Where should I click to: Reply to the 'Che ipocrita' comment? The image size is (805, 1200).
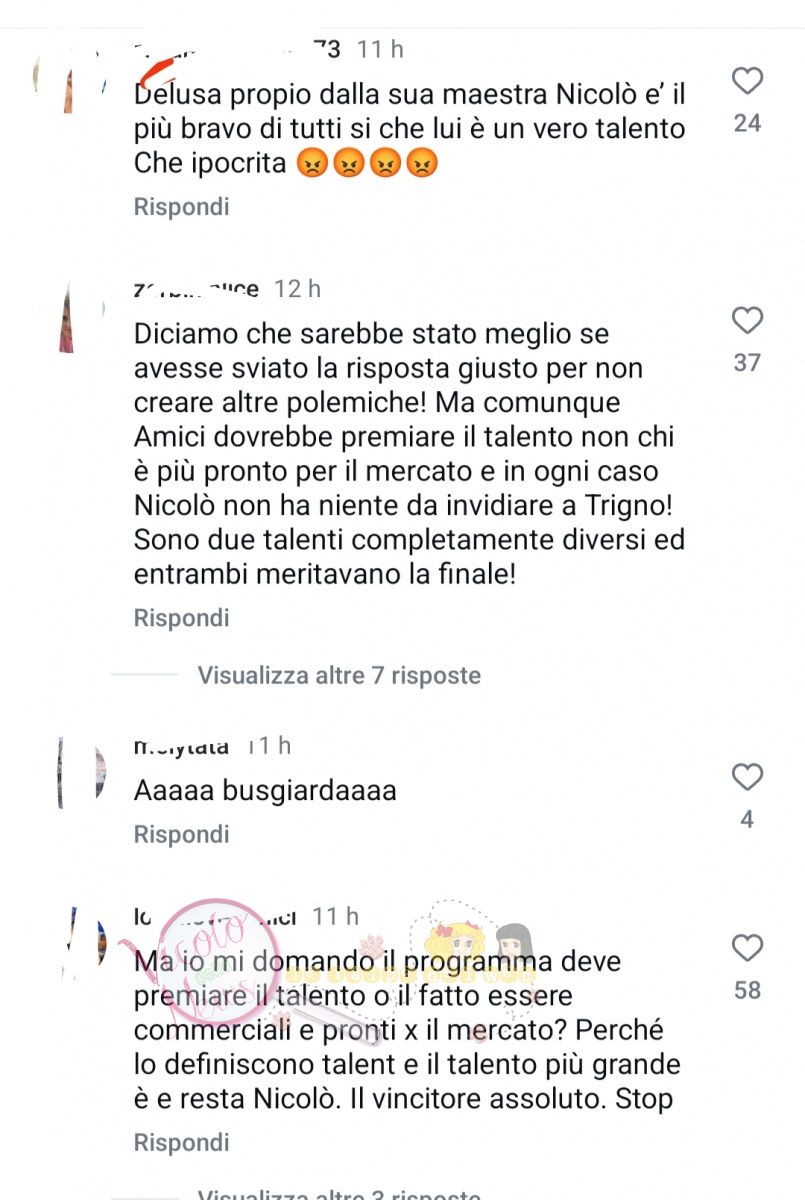click(182, 207)
